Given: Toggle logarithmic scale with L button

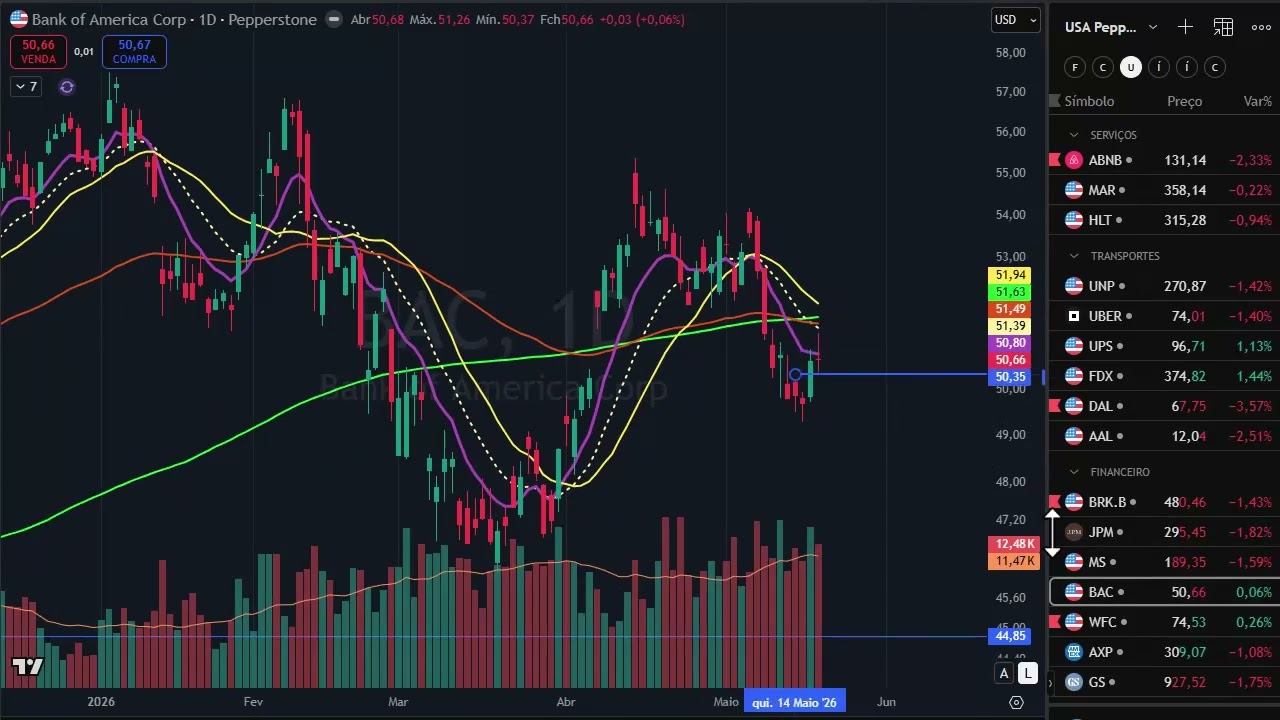Looking at the screenshot, I should coord(1027,673).
